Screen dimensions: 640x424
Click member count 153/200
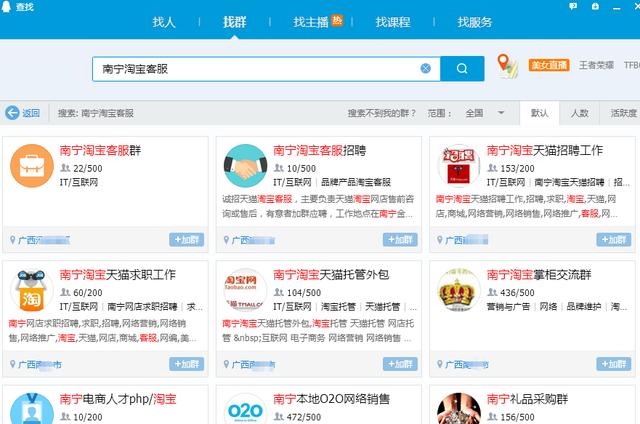tap(517, 168)
